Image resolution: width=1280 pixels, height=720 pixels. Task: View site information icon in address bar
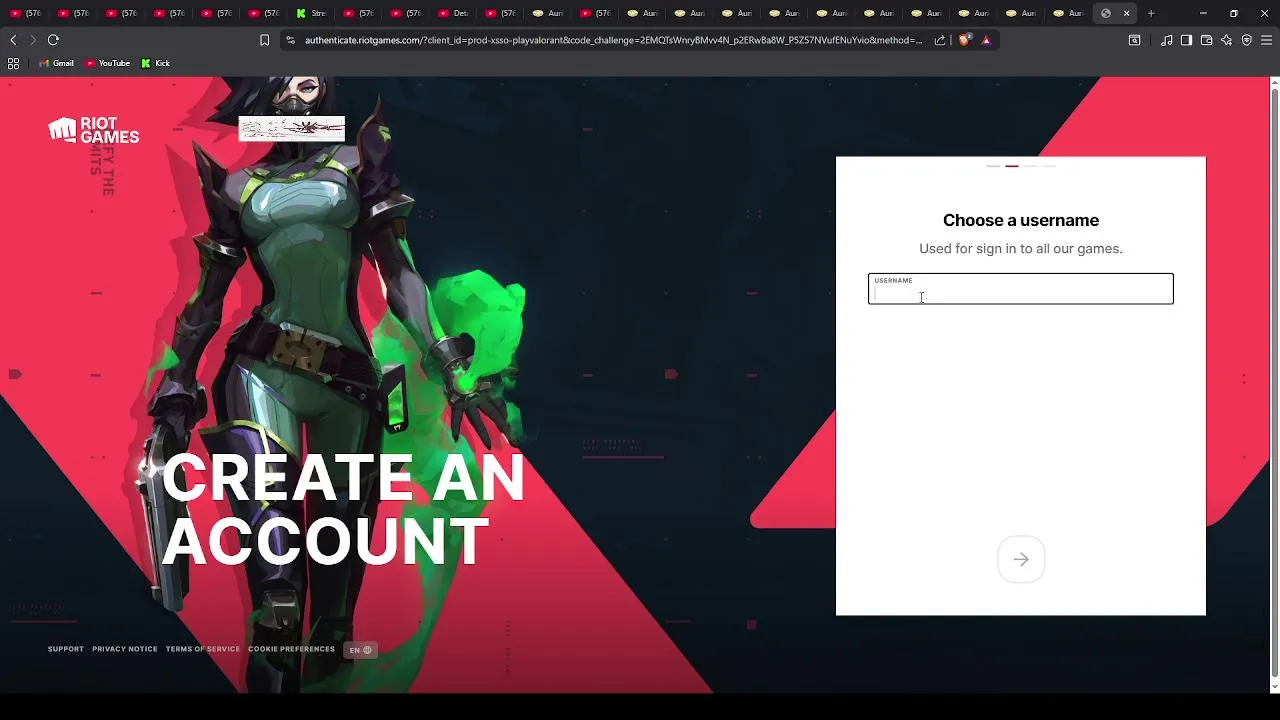coord(290,40)
